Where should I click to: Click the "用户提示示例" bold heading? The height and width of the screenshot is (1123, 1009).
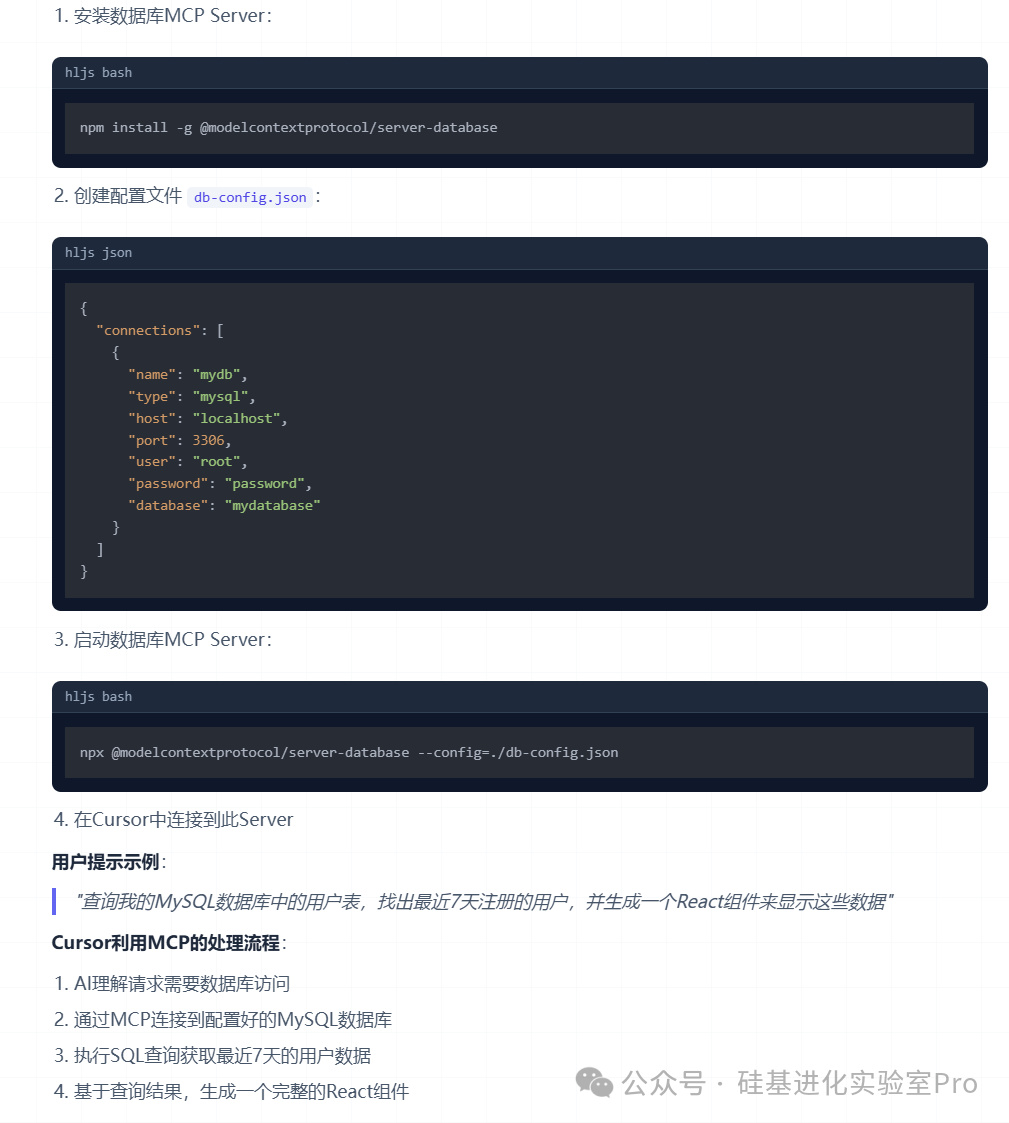pyautogui.click(x=105, y=862)
